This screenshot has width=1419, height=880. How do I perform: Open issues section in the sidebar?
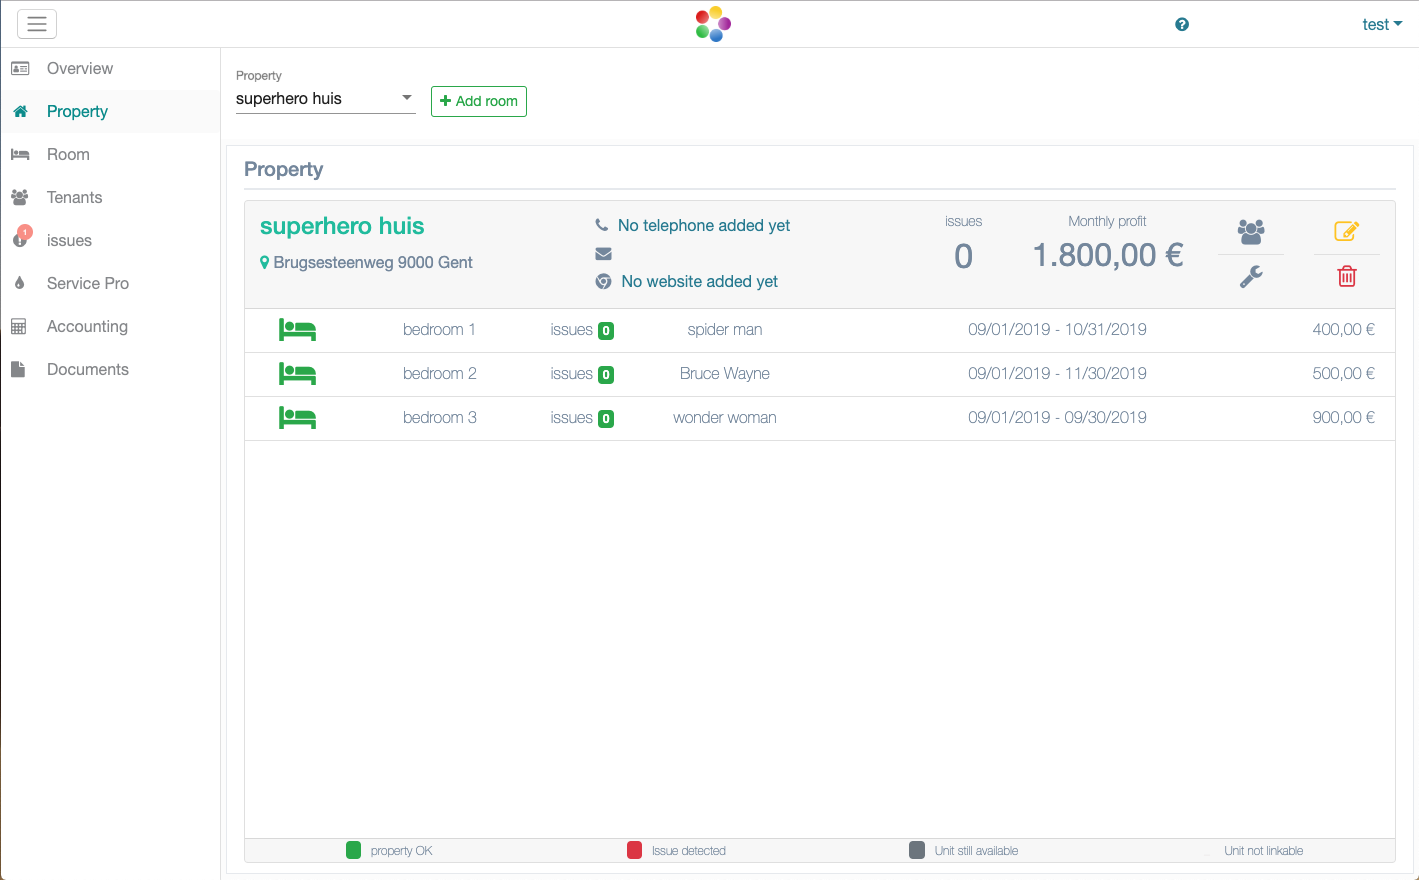click(x=69, y=241)
